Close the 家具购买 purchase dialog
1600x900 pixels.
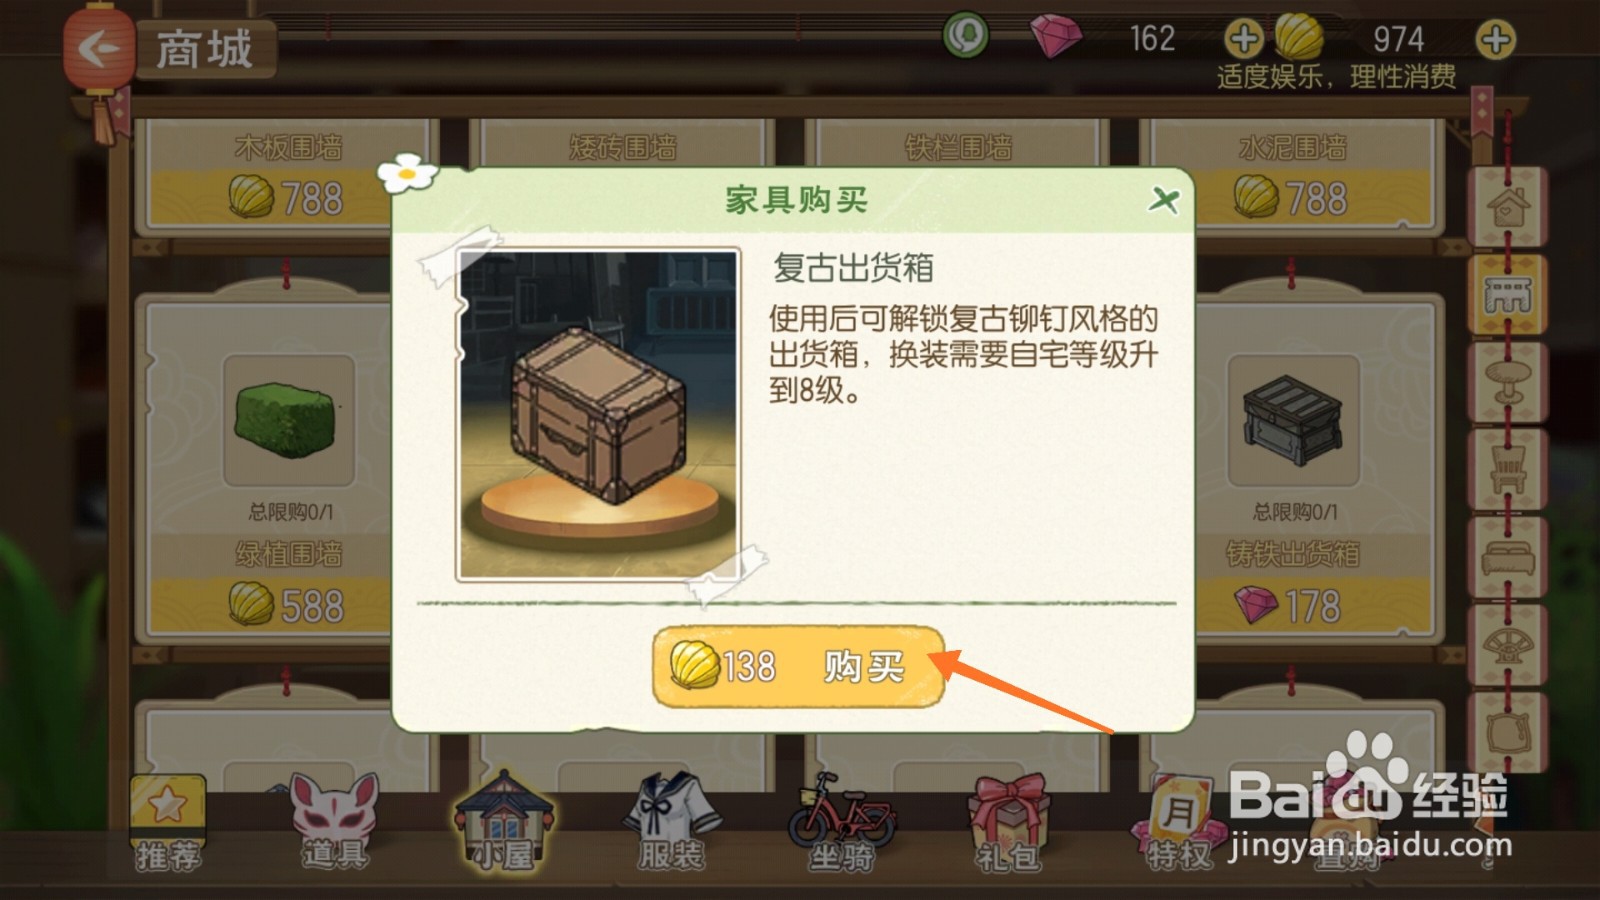(1163, 200)
